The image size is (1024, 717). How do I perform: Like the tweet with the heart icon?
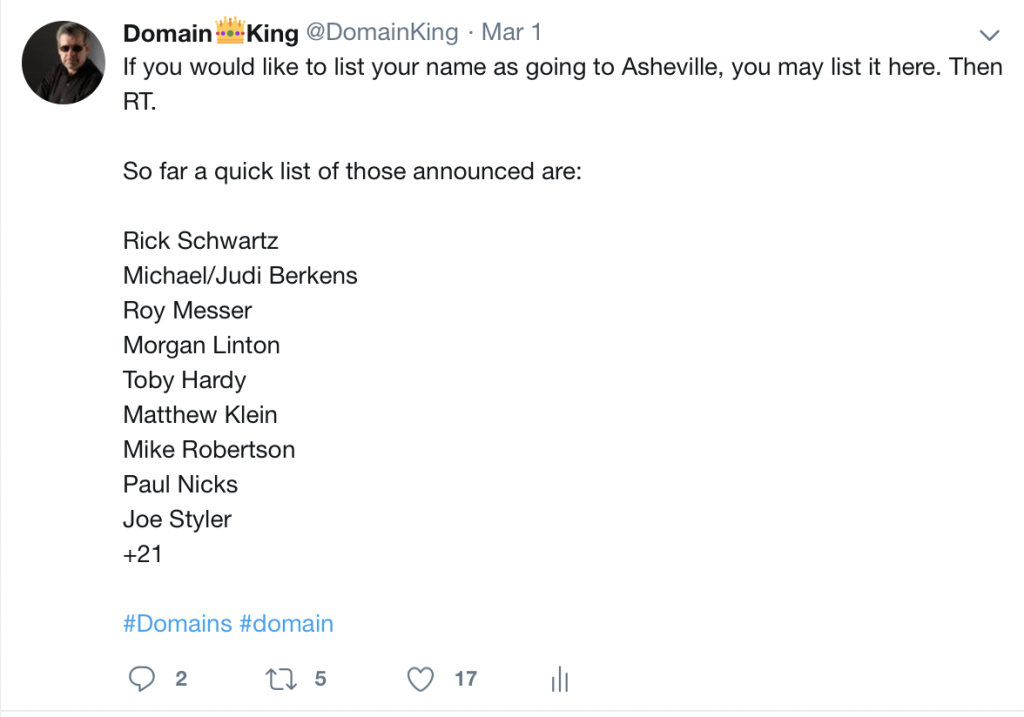coord(421,679)
